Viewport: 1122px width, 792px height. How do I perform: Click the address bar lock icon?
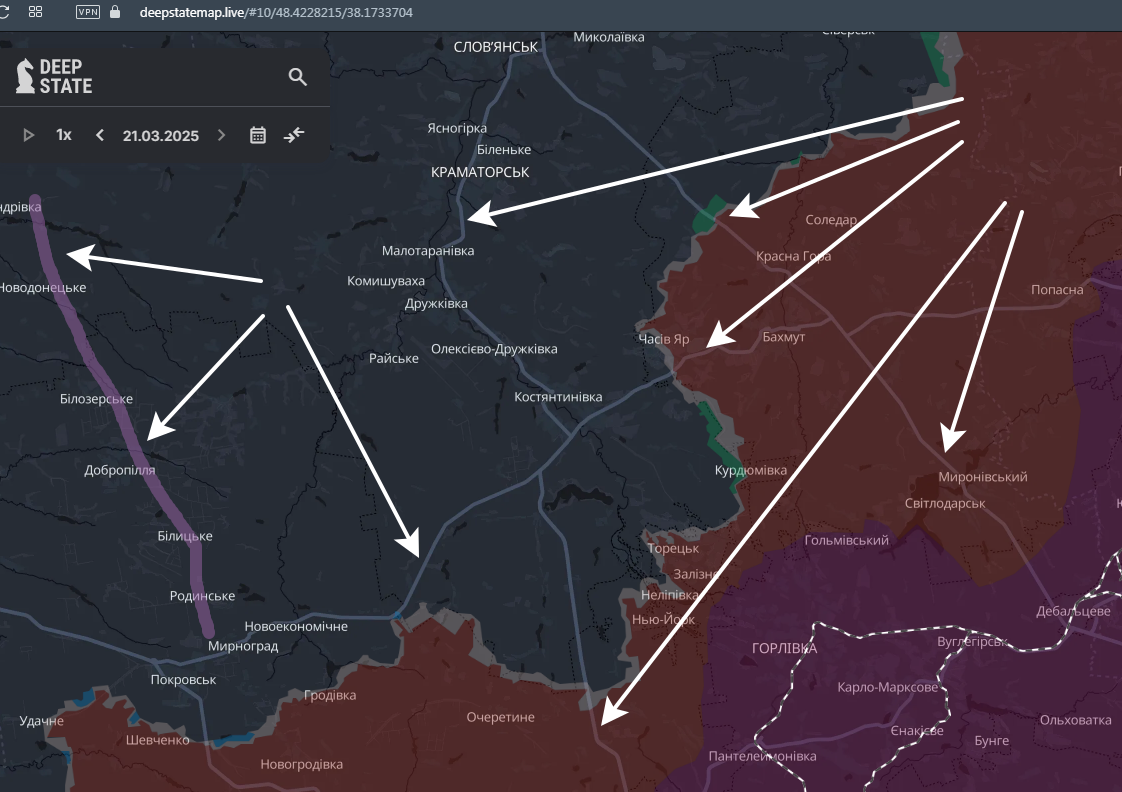point(114,11)
